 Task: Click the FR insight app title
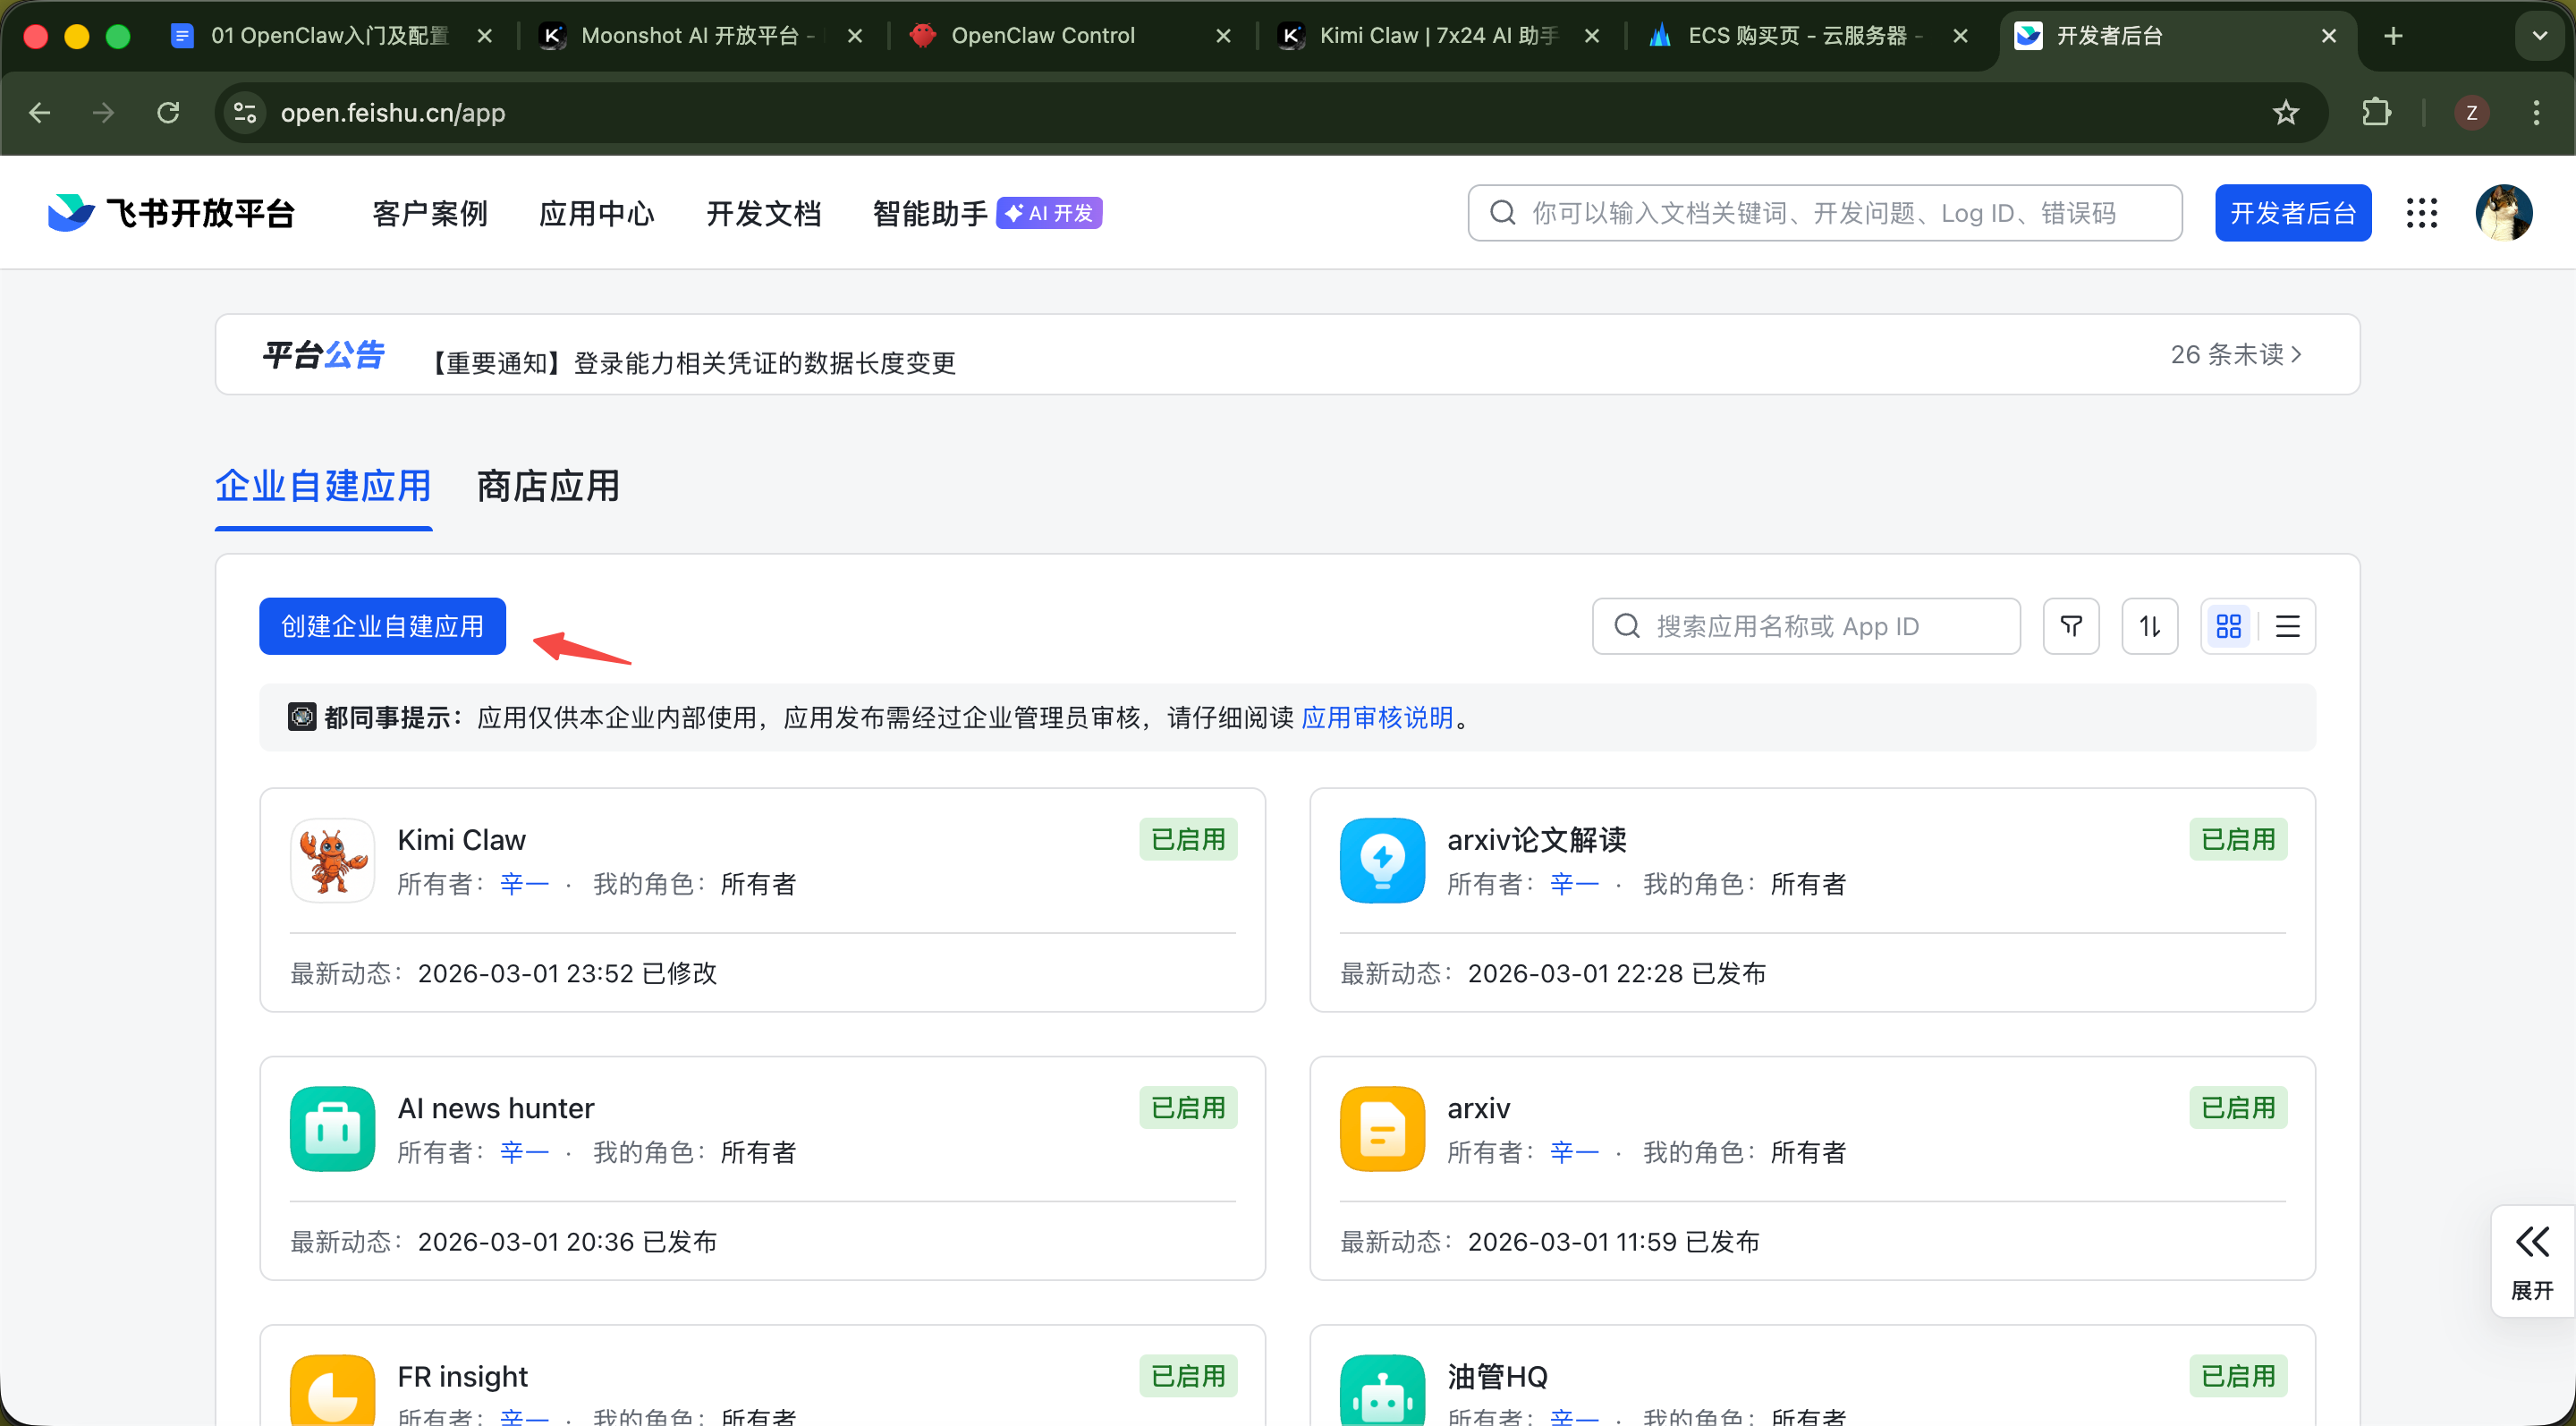point(462,1376)
